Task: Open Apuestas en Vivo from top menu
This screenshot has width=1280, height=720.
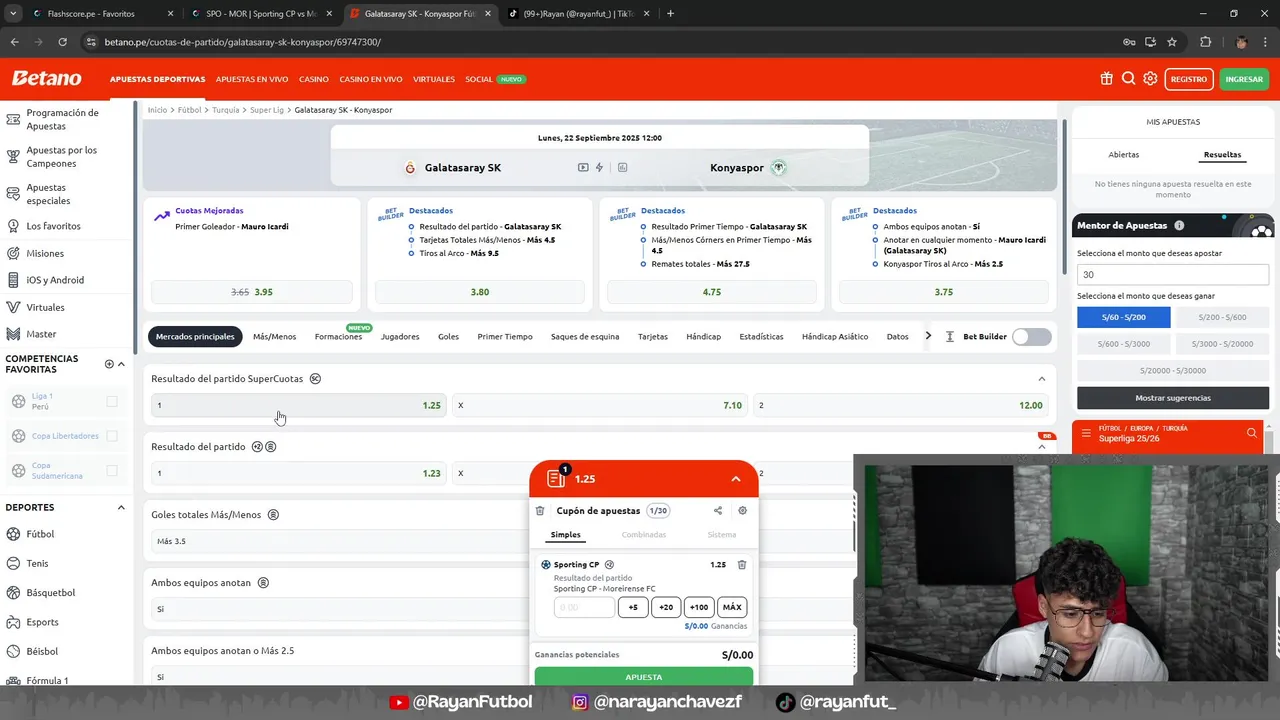Action: (x=252, y=79)
